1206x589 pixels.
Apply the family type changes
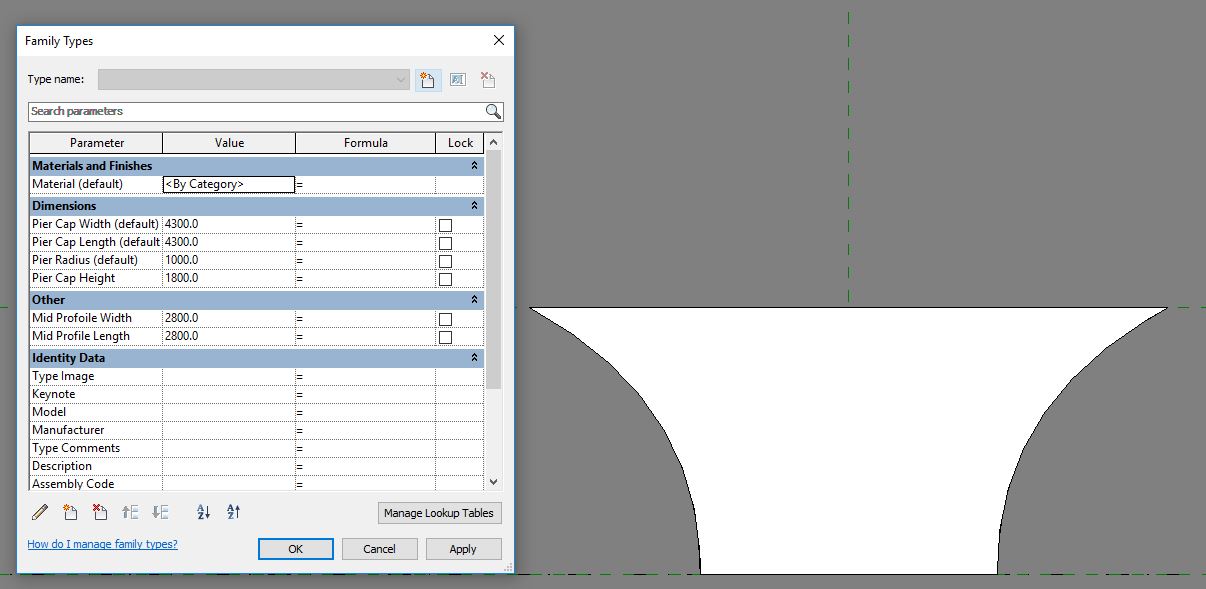[x=463, y=548]
